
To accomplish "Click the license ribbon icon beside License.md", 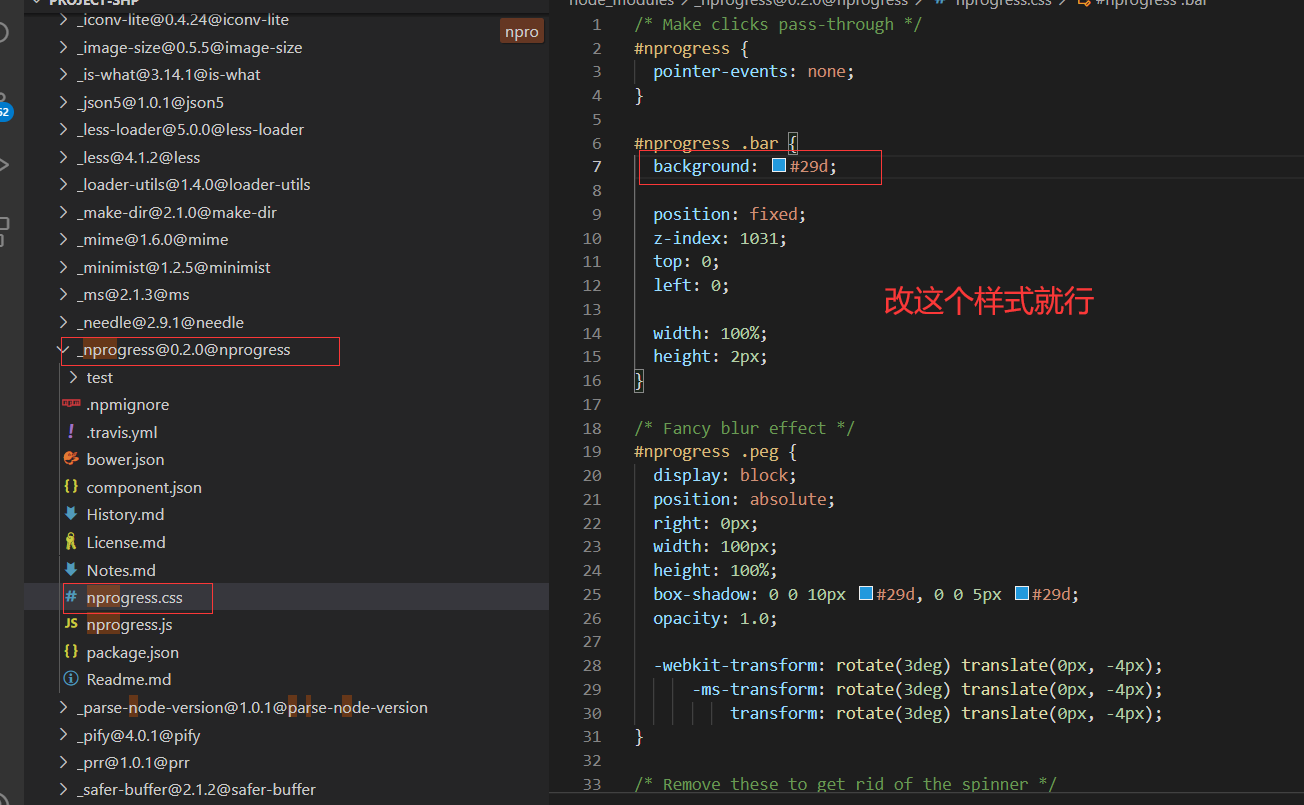I will pyautogui.click(x=71, y=542).
